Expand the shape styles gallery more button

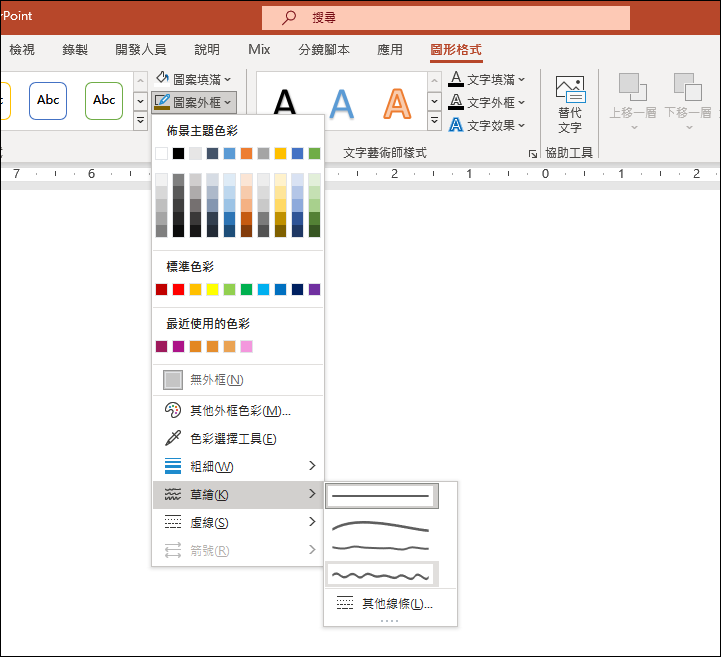click(x=140, y=121)
